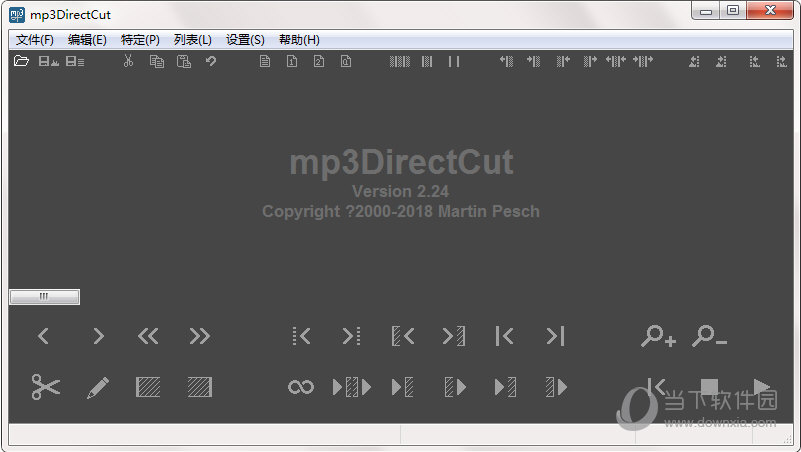Click the first hatched rectangle selection button
The image size is (801, 452).
coord(148,387)
